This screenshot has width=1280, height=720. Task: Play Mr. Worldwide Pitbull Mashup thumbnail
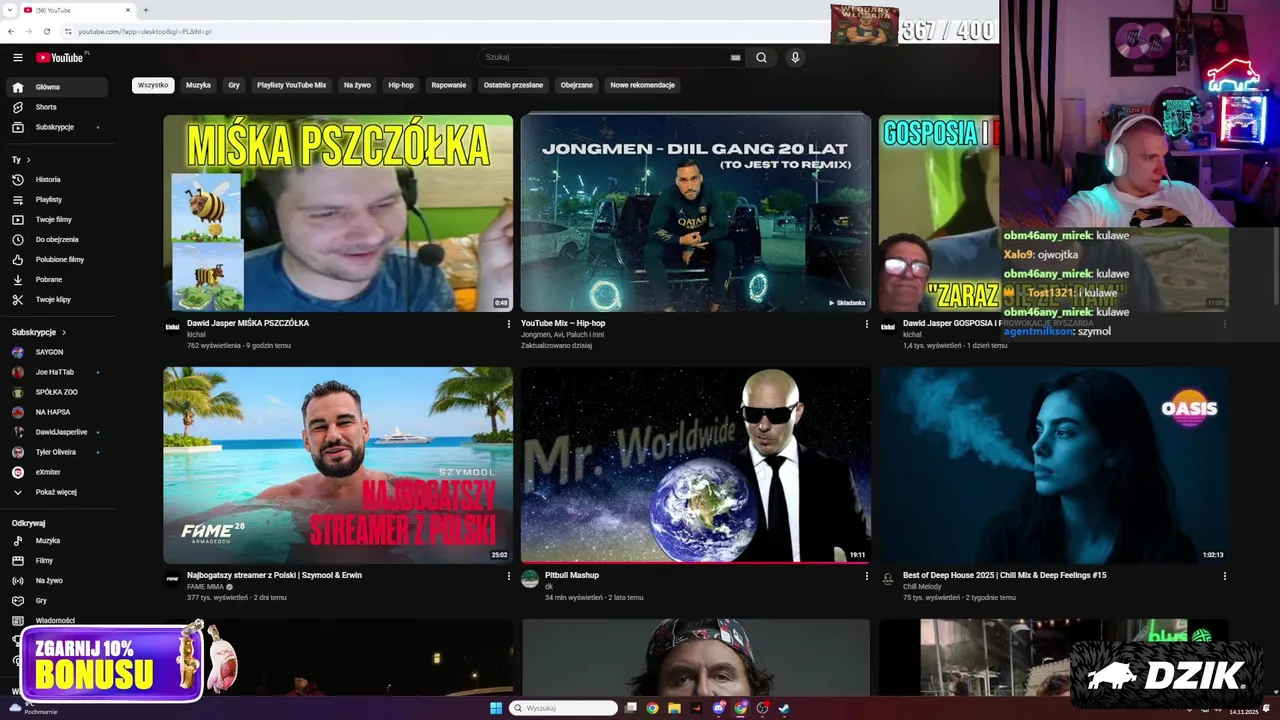click(x=695, y=465)
